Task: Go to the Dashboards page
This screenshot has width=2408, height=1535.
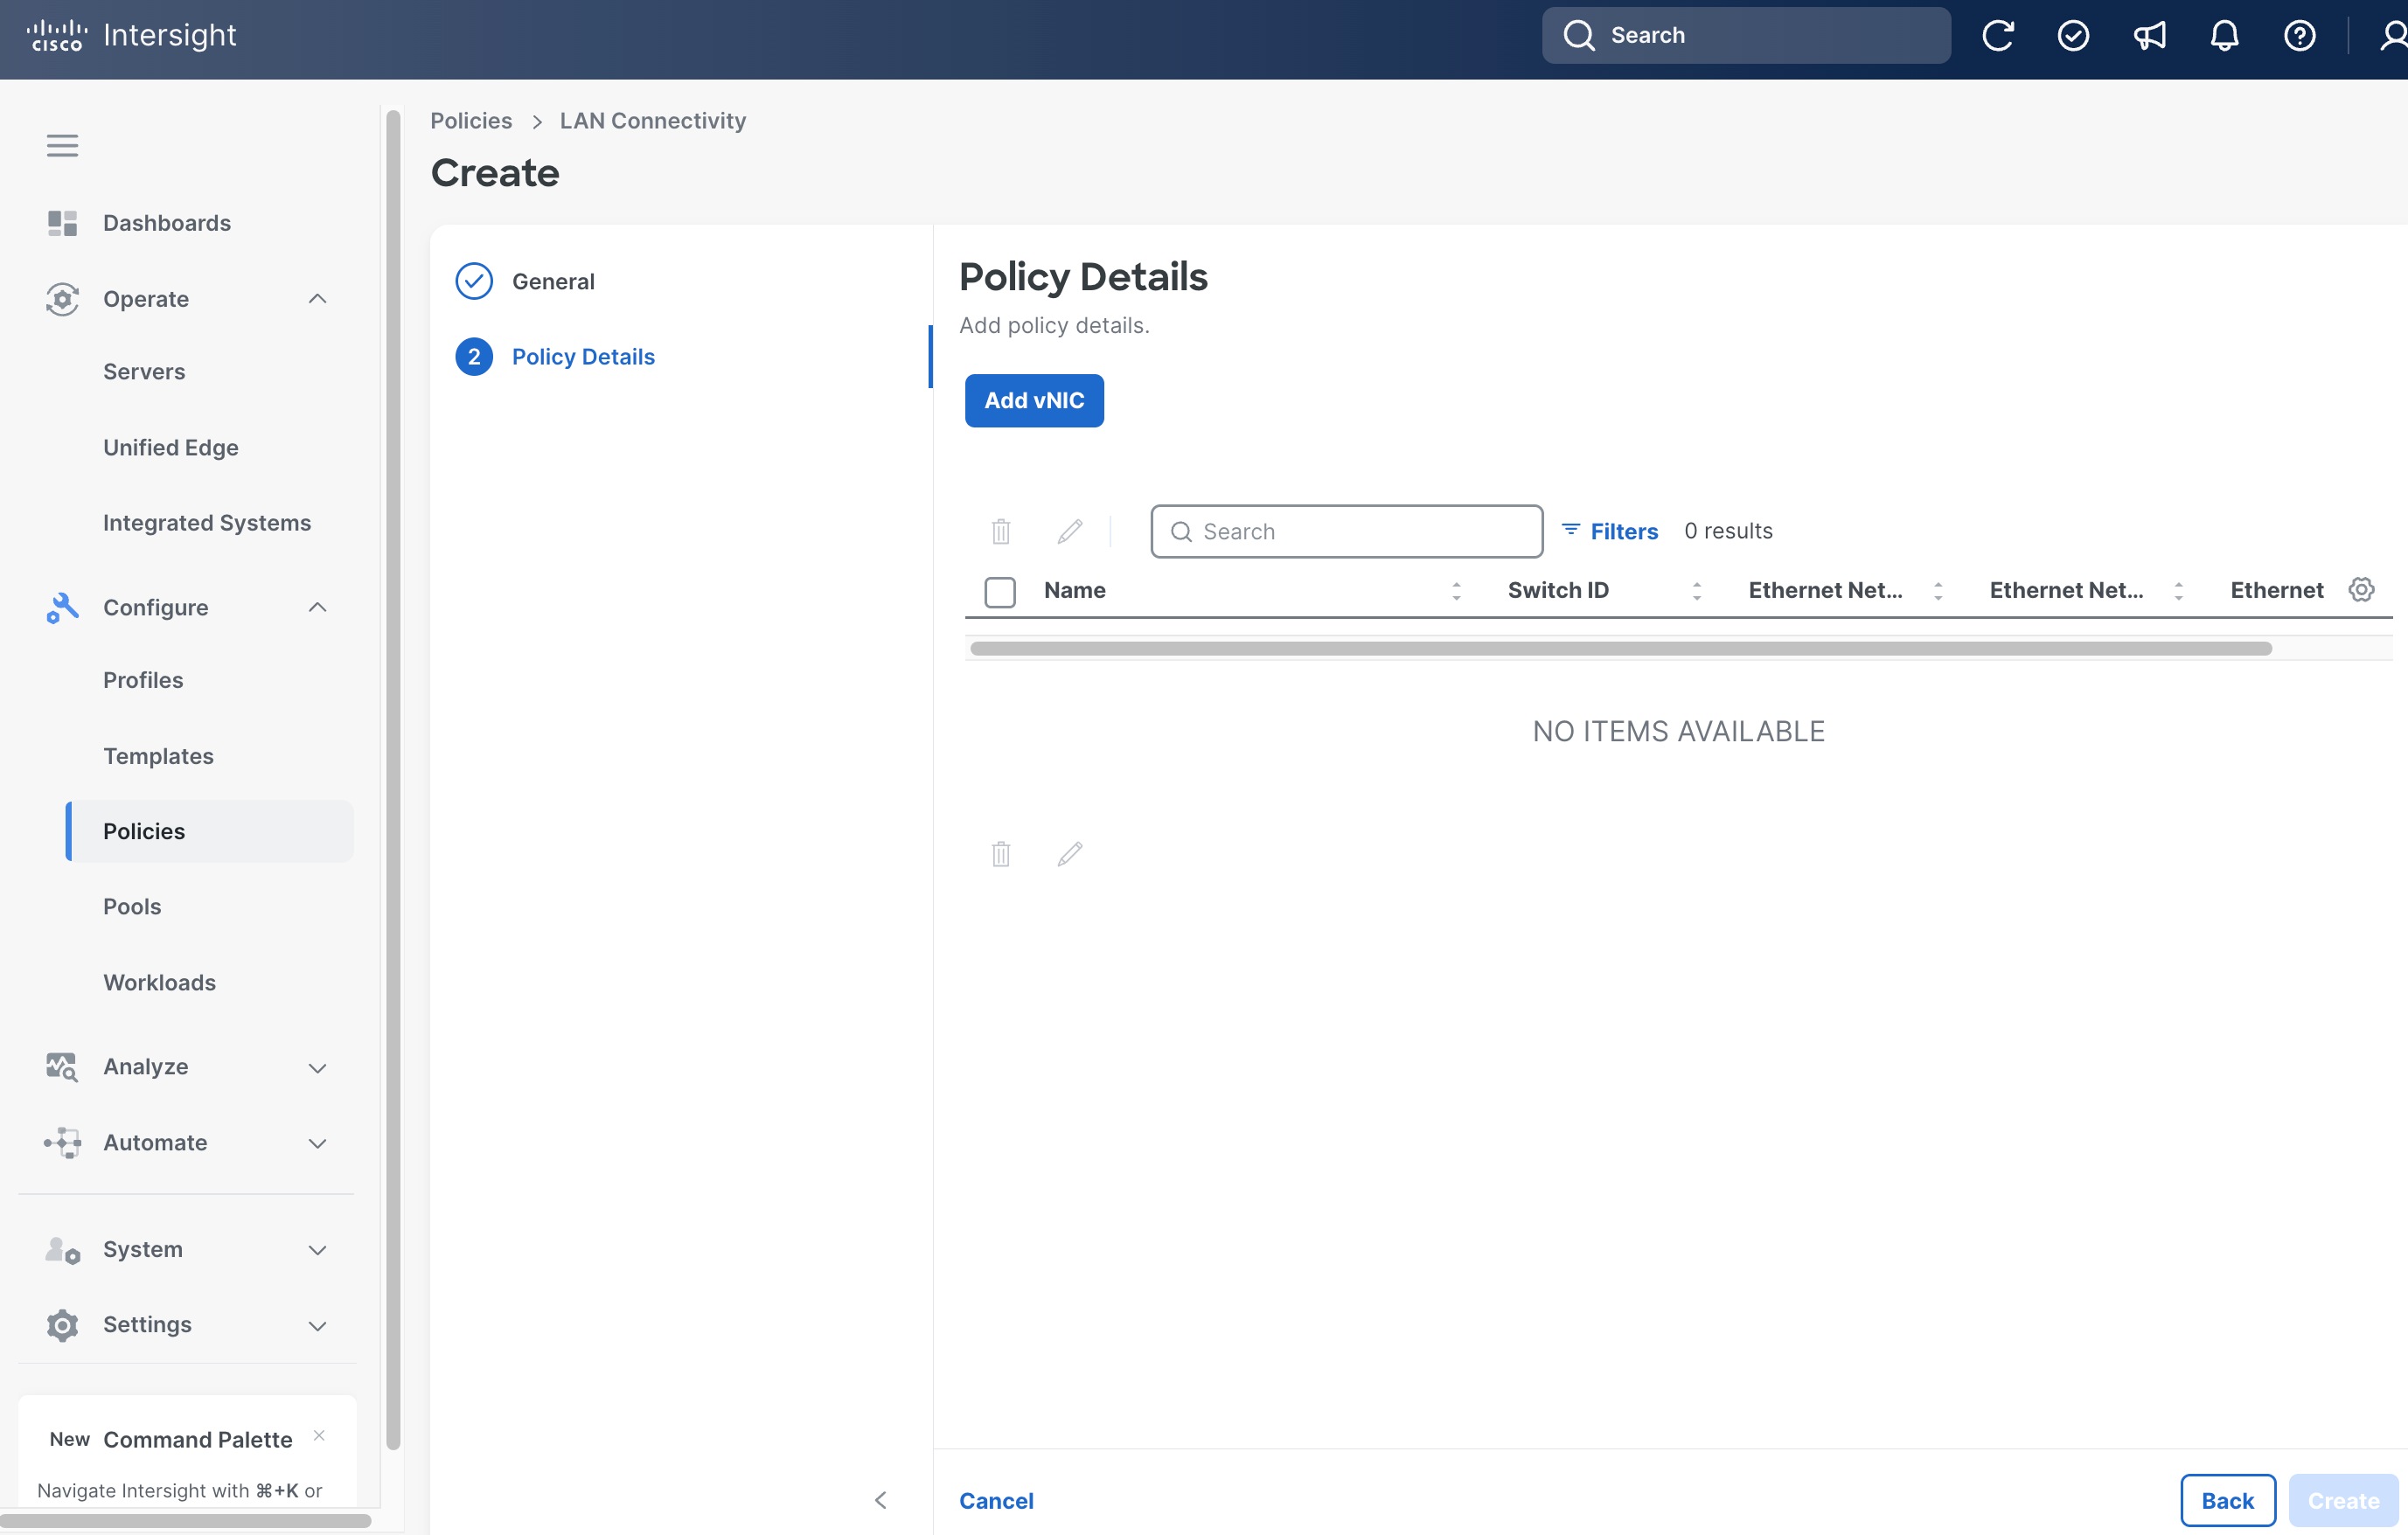Action: click(x=167, y=223)
